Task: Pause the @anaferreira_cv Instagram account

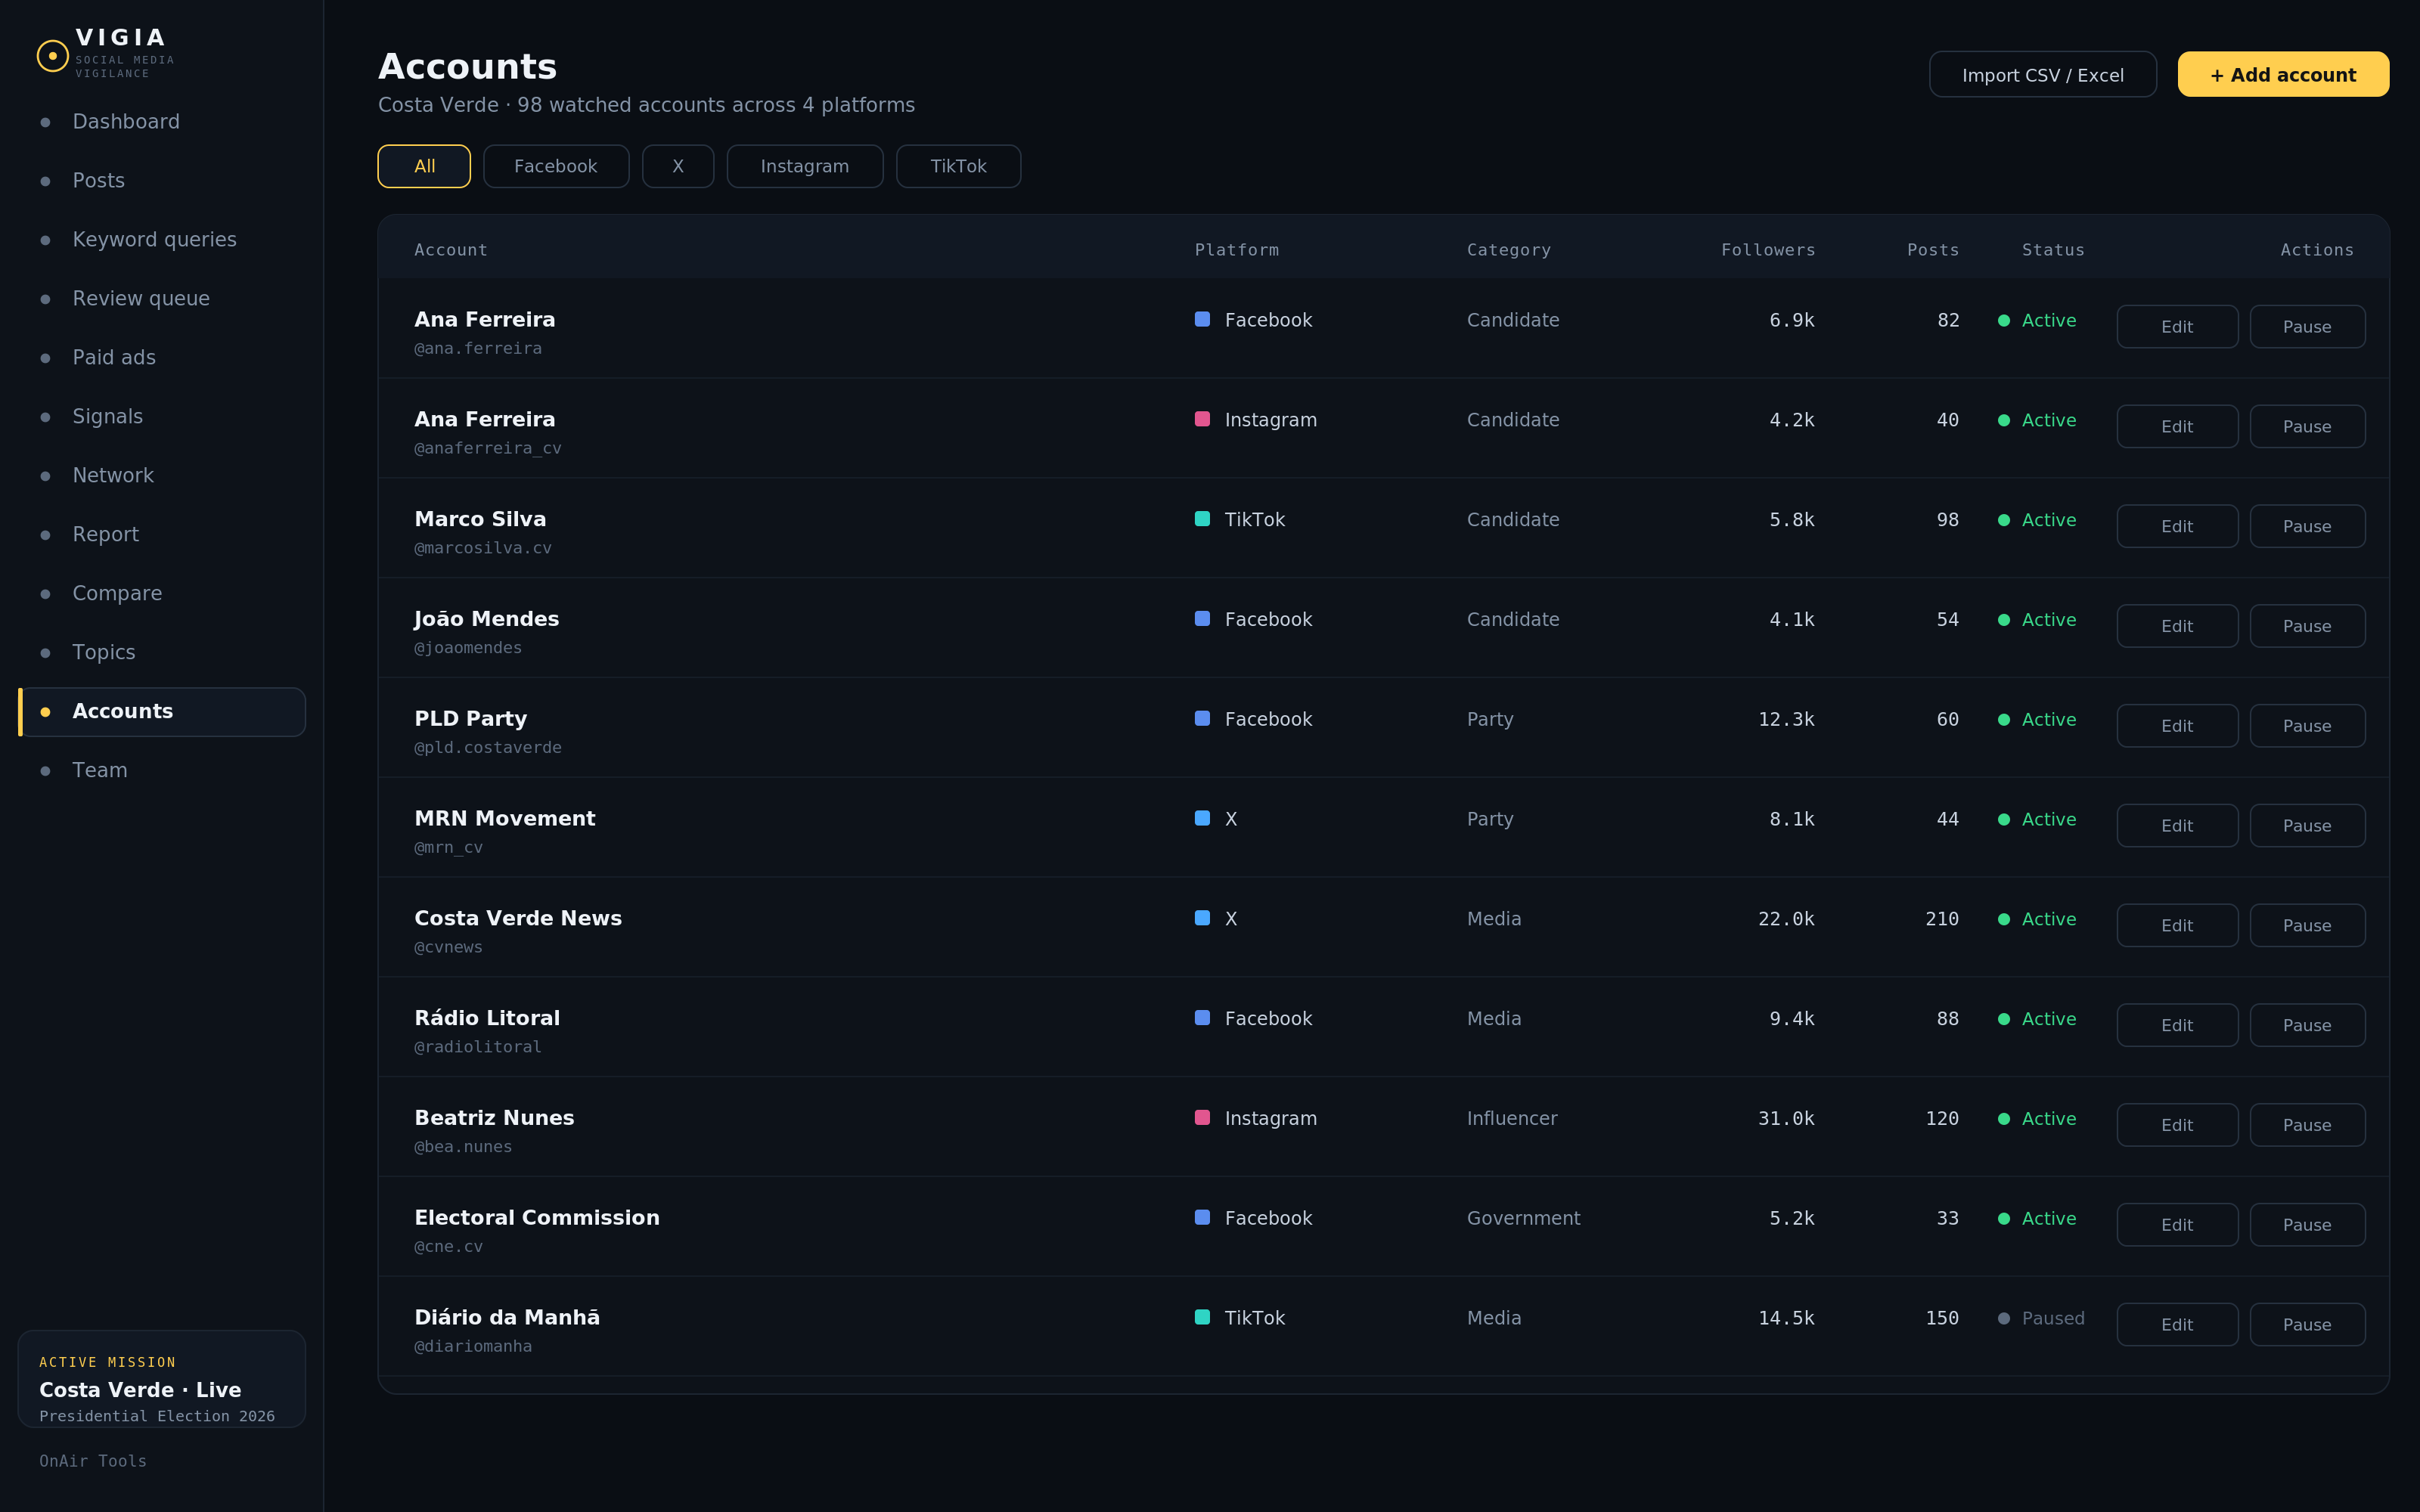Action: [2307, 427]
